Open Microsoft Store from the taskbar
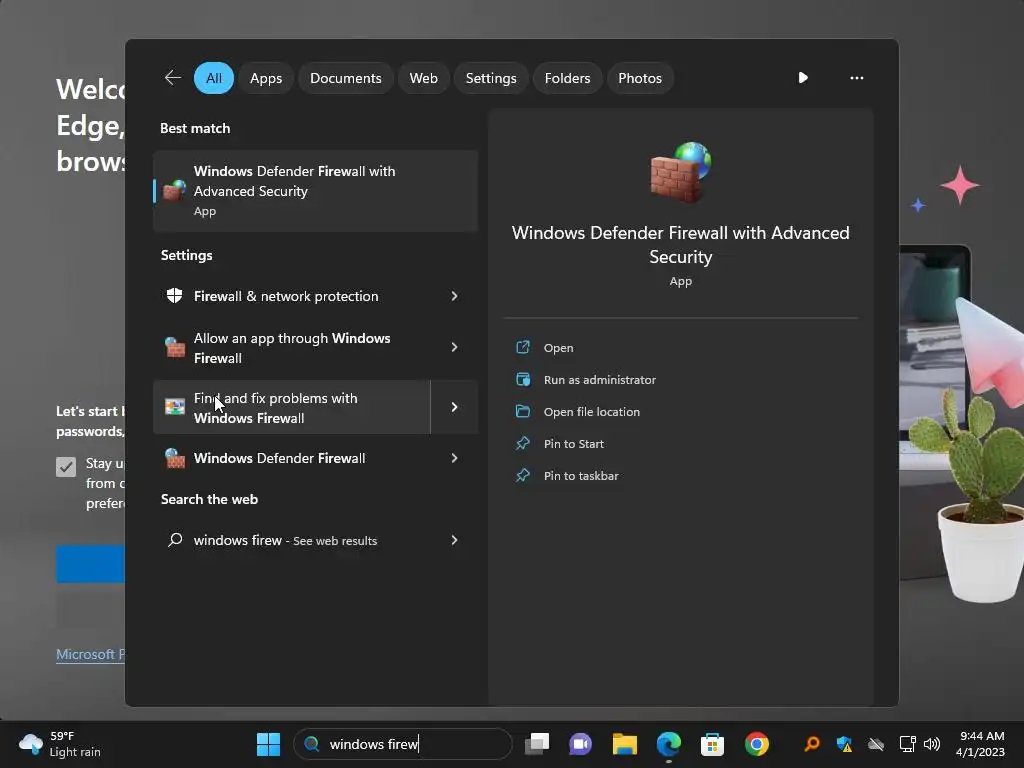The width and height of the screenshot is (1024, 768). click(x=712, y=744)
